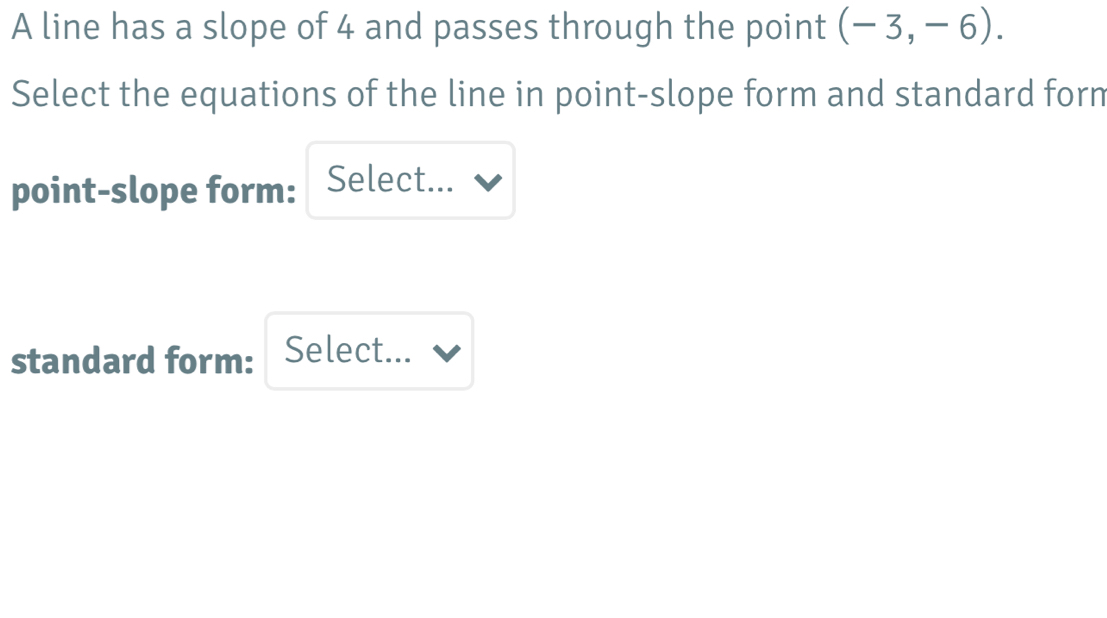1107x618 pixels.
Task: Open the point-slope form dropdown
Action: (410, 181)
